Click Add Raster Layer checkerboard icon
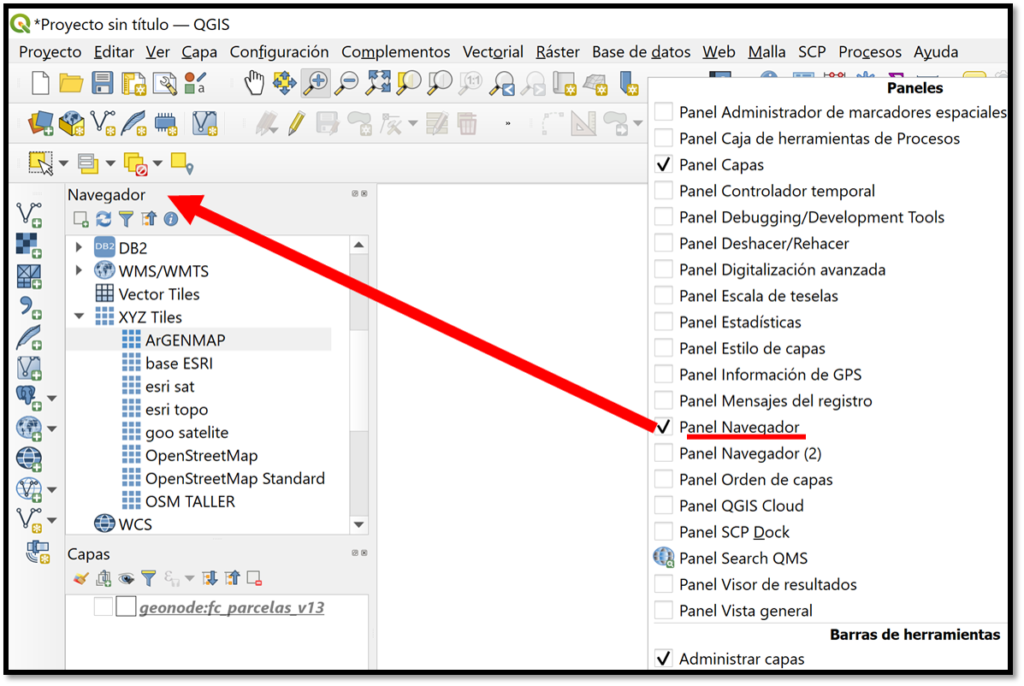 (x=29, y=246)
